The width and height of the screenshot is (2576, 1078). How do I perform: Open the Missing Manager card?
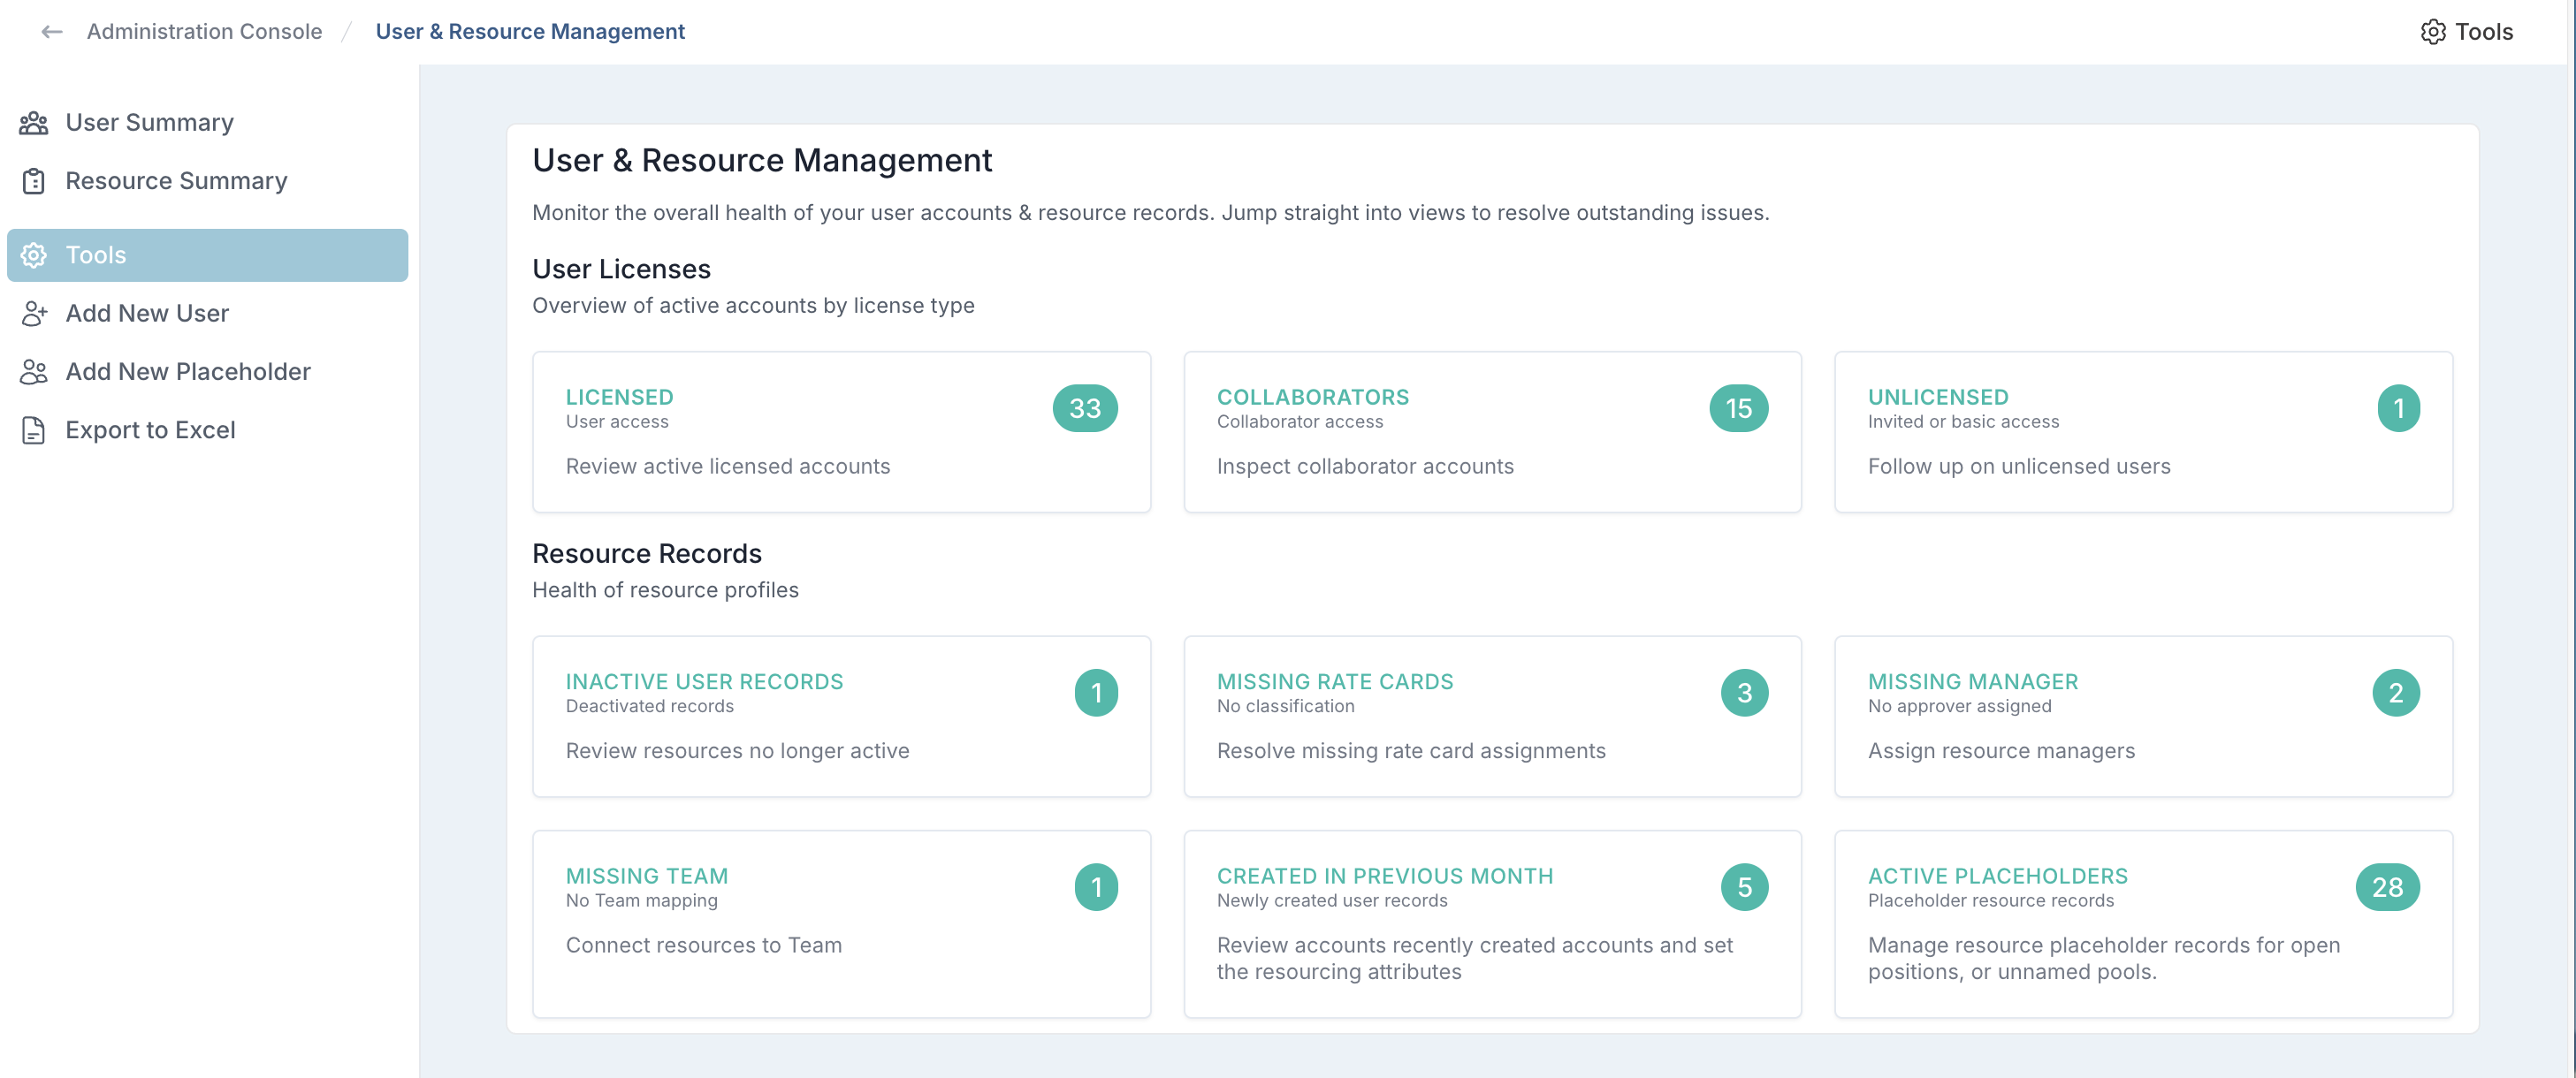click(2142, 716)
